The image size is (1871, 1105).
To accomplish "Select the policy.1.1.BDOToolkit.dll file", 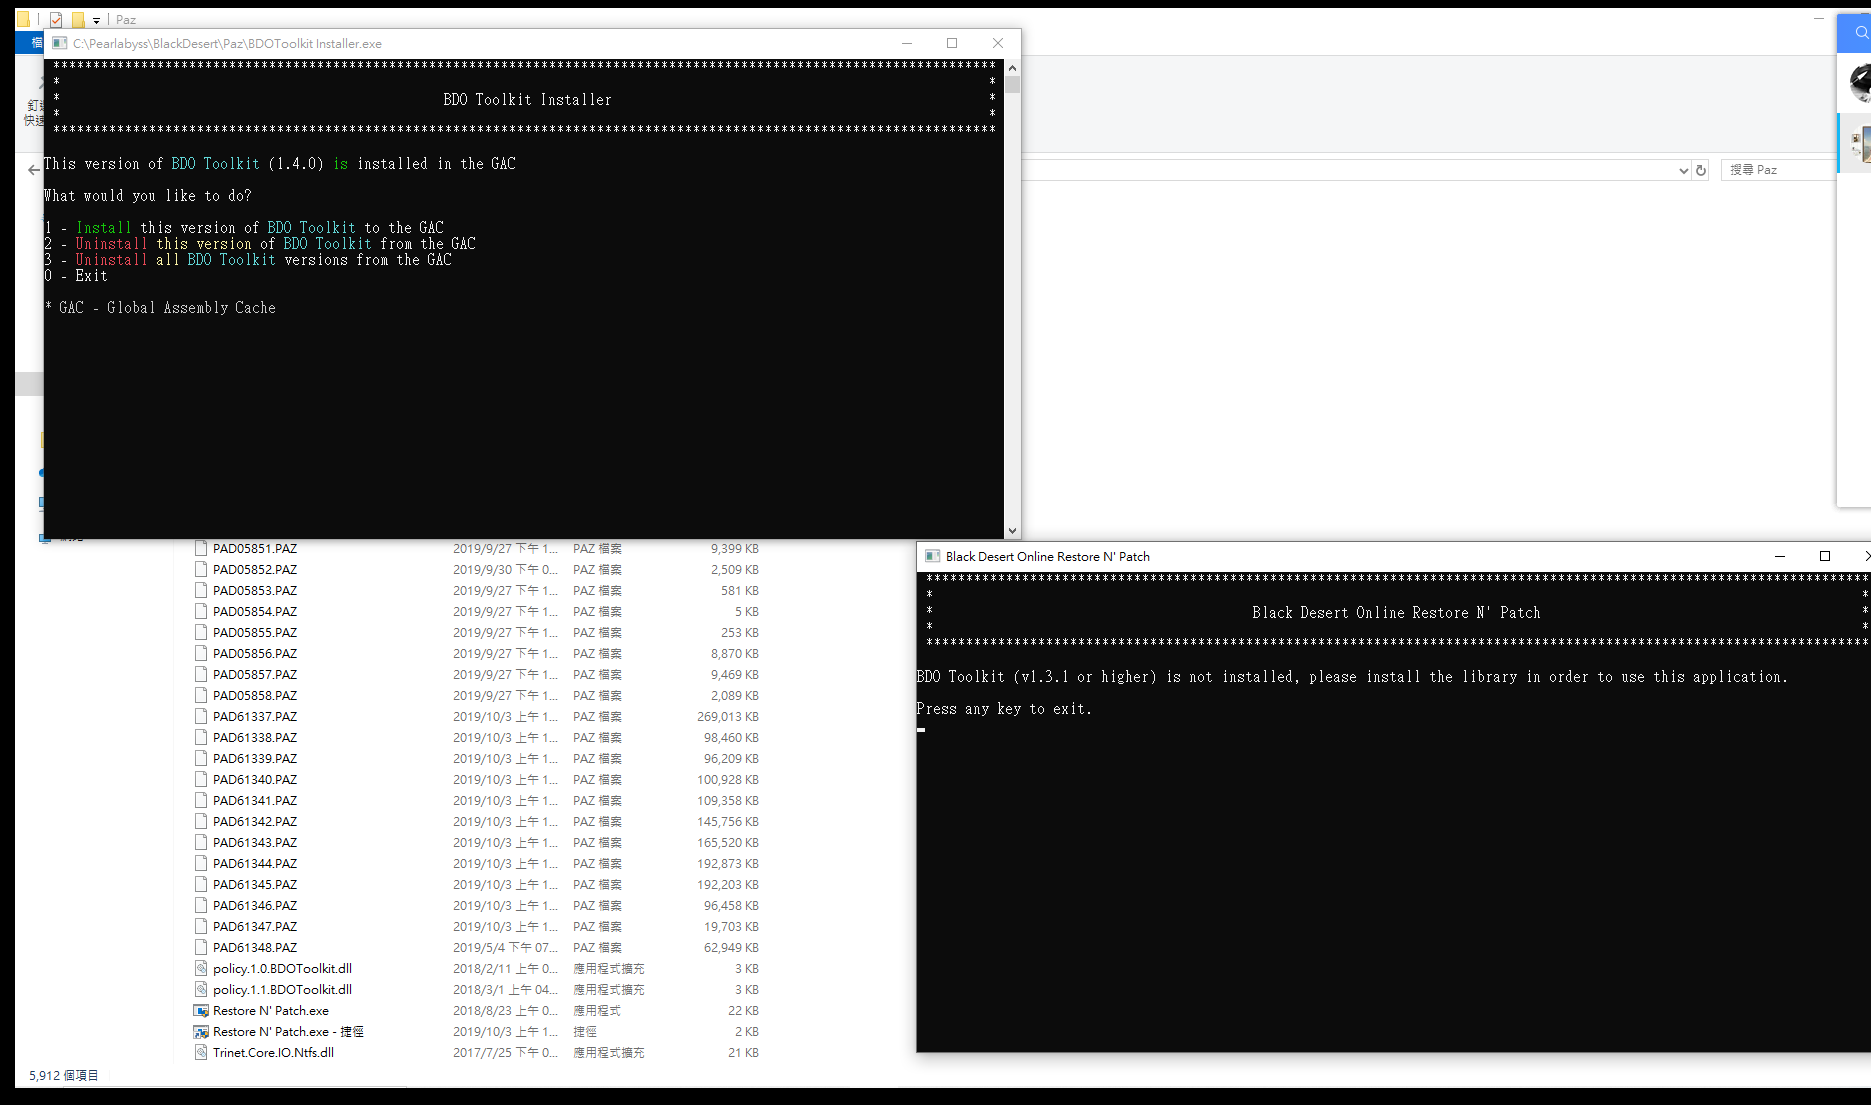I will [x=282, y=990].
